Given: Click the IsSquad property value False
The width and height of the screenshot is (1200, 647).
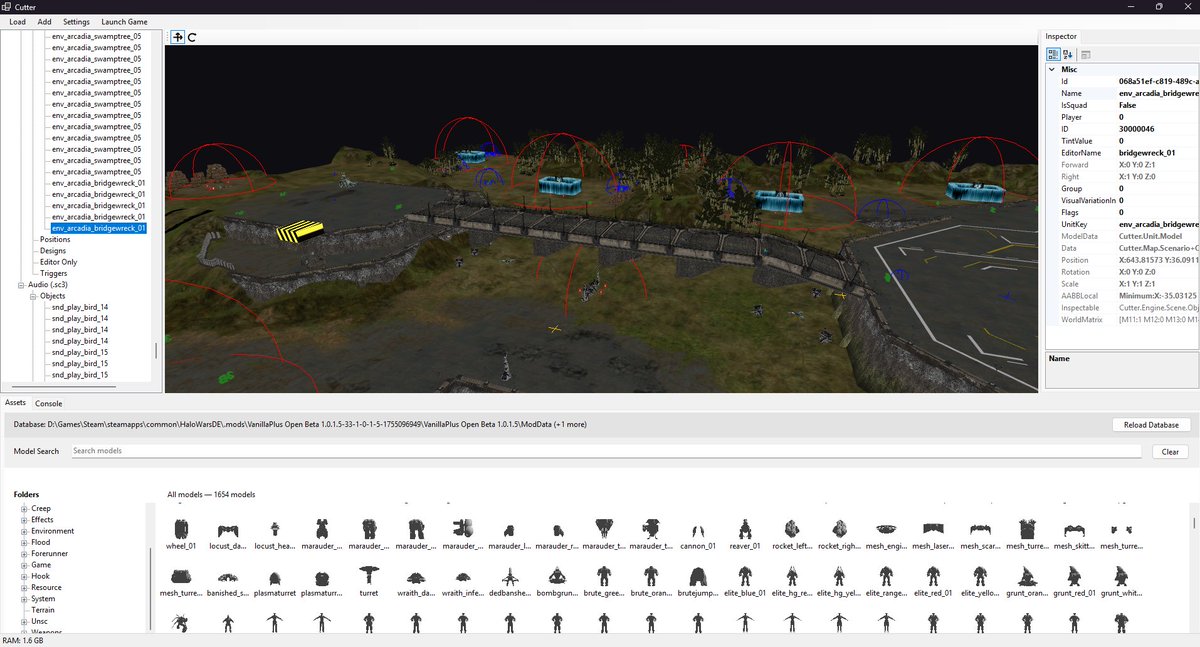Looking at the screenshot, I should point(1127,105).
